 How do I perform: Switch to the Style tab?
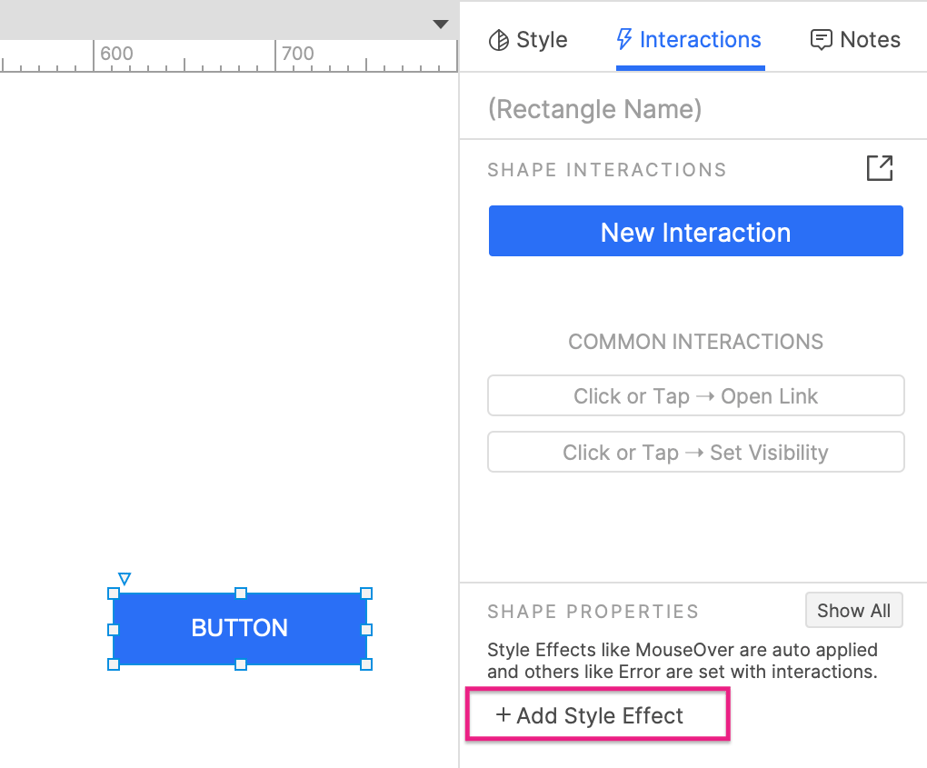tap(528, 40)
